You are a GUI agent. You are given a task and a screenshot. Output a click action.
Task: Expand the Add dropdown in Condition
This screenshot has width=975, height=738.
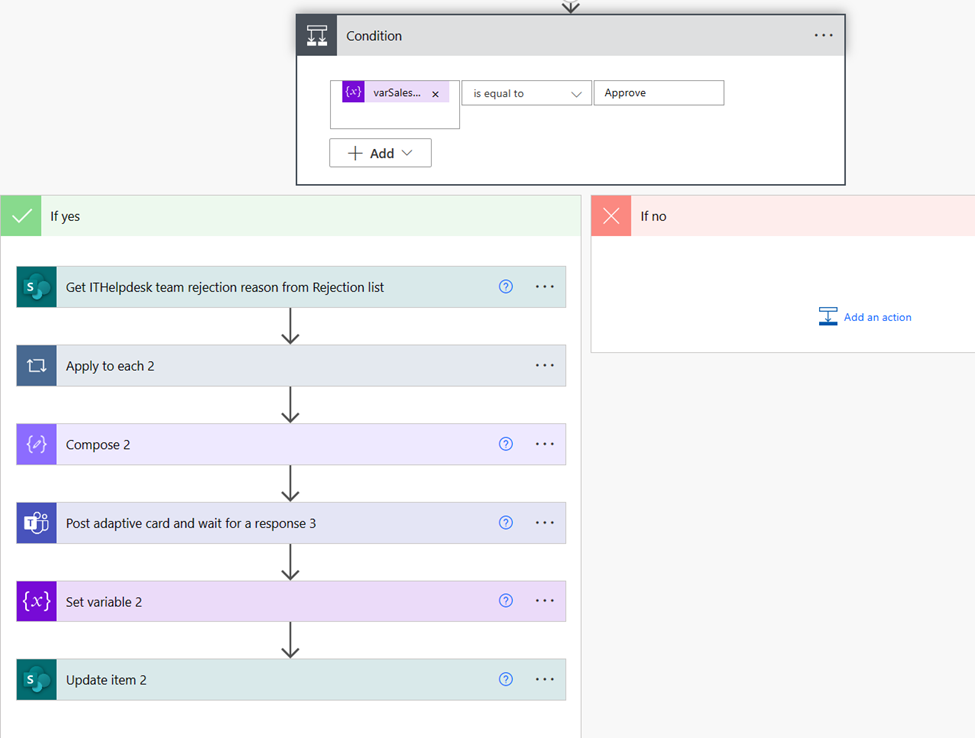point(380,153)
